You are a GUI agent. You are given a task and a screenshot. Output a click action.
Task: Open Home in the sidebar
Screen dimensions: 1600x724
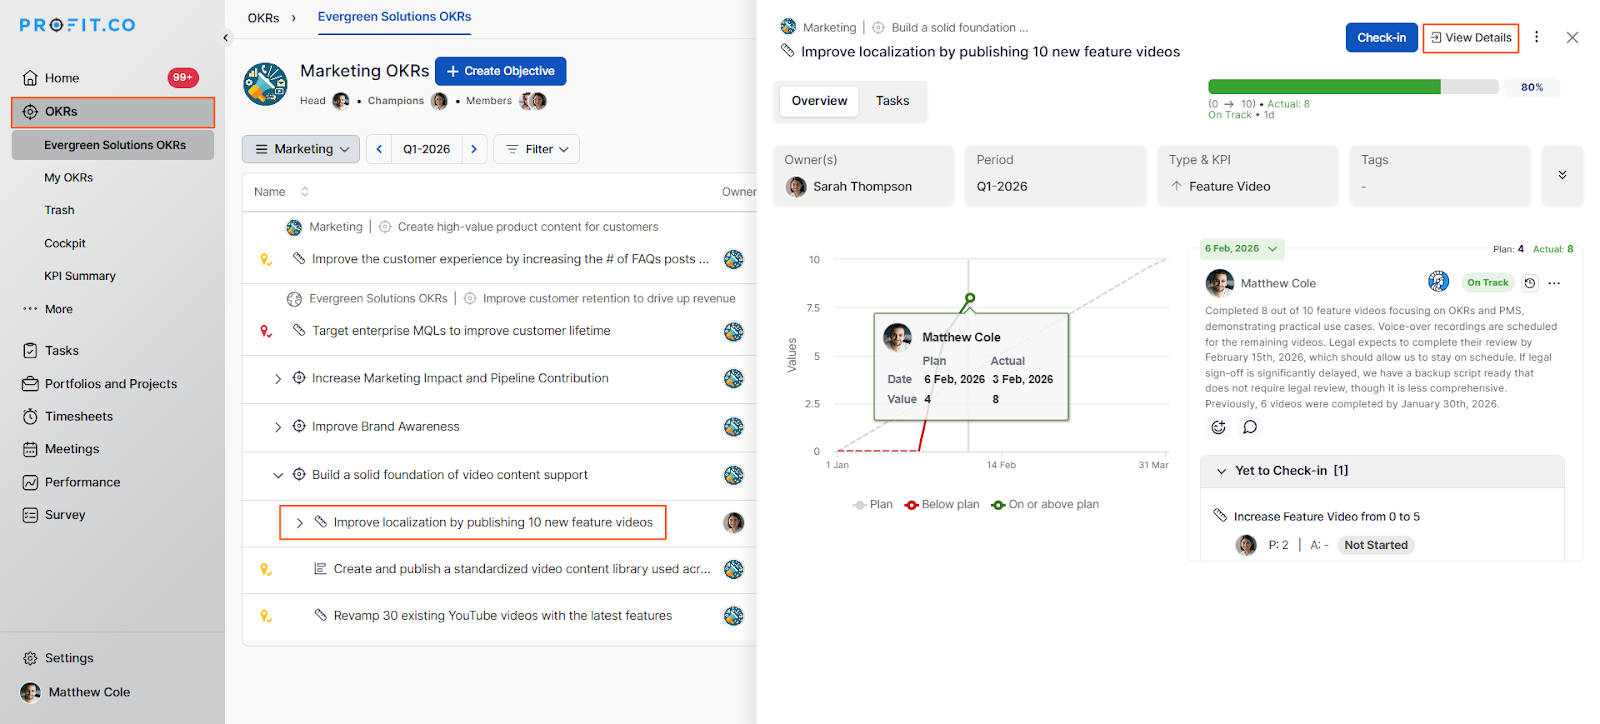[x=61, y=78]
